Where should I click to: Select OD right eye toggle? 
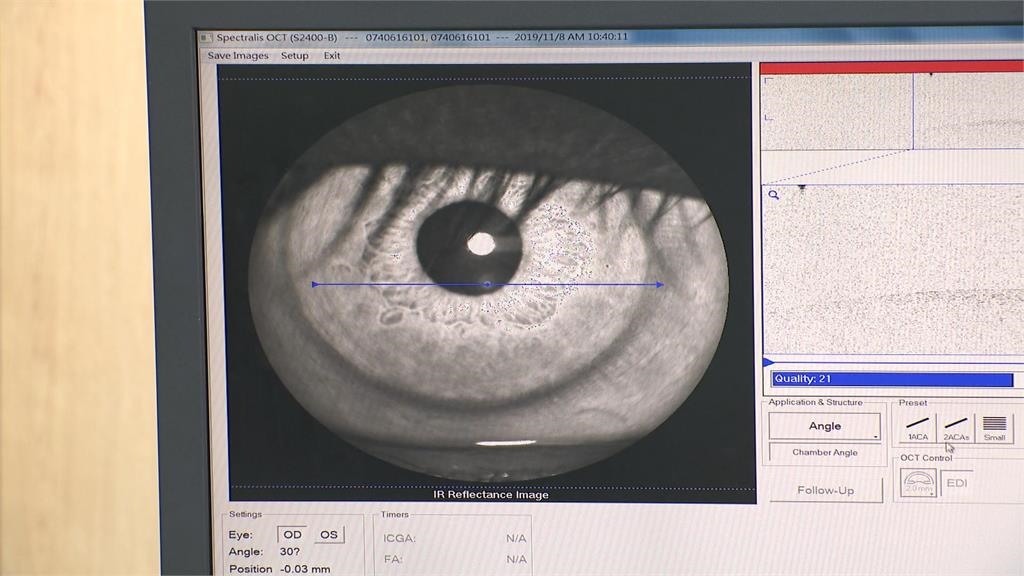(292, 535)
